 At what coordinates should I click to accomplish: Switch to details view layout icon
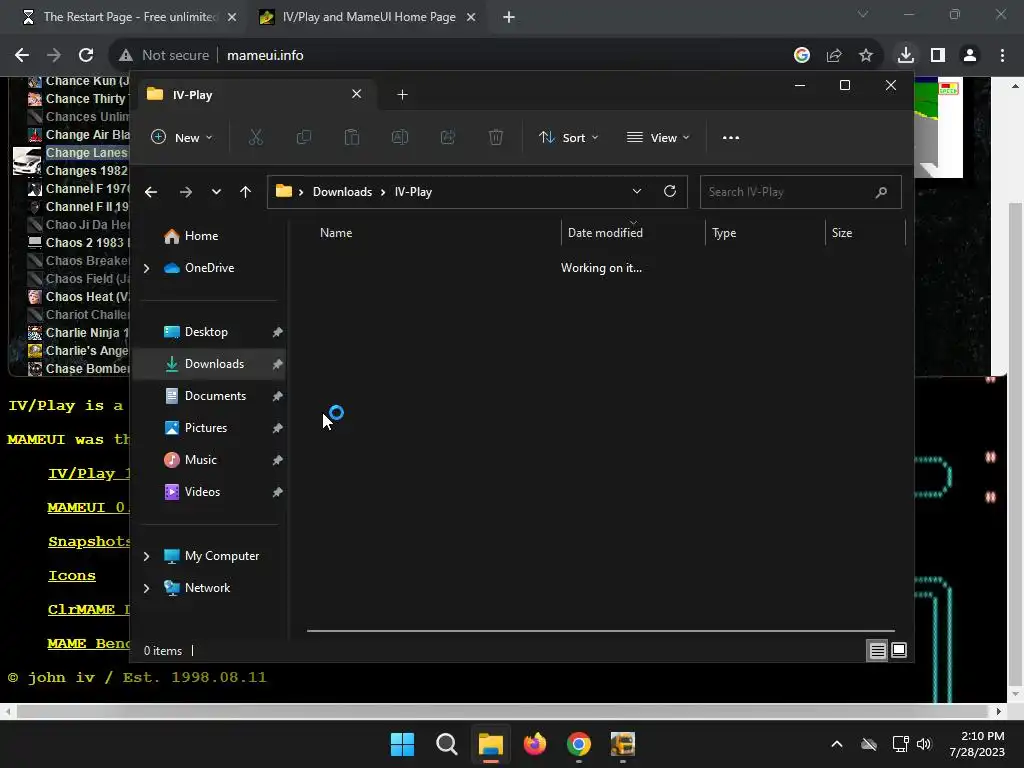pyautogui.click(x=877, y=650)
